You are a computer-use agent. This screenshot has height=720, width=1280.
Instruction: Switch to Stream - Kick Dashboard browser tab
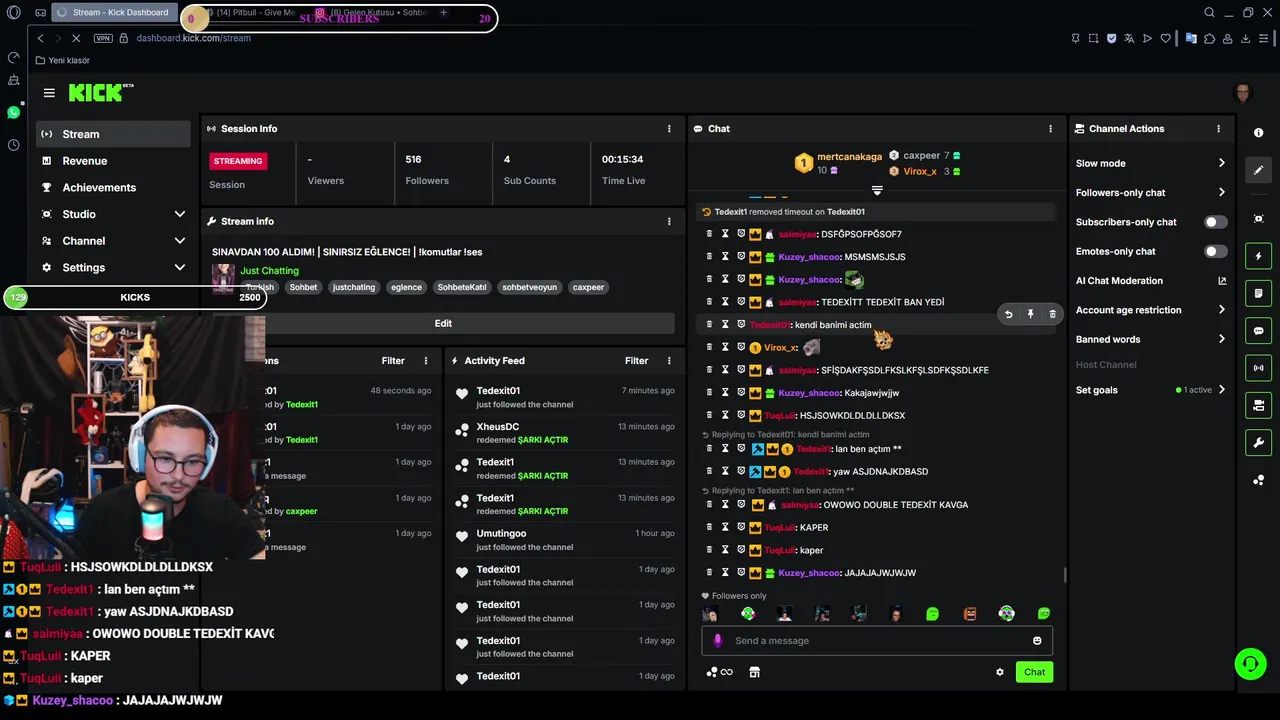tap(114, 13)
